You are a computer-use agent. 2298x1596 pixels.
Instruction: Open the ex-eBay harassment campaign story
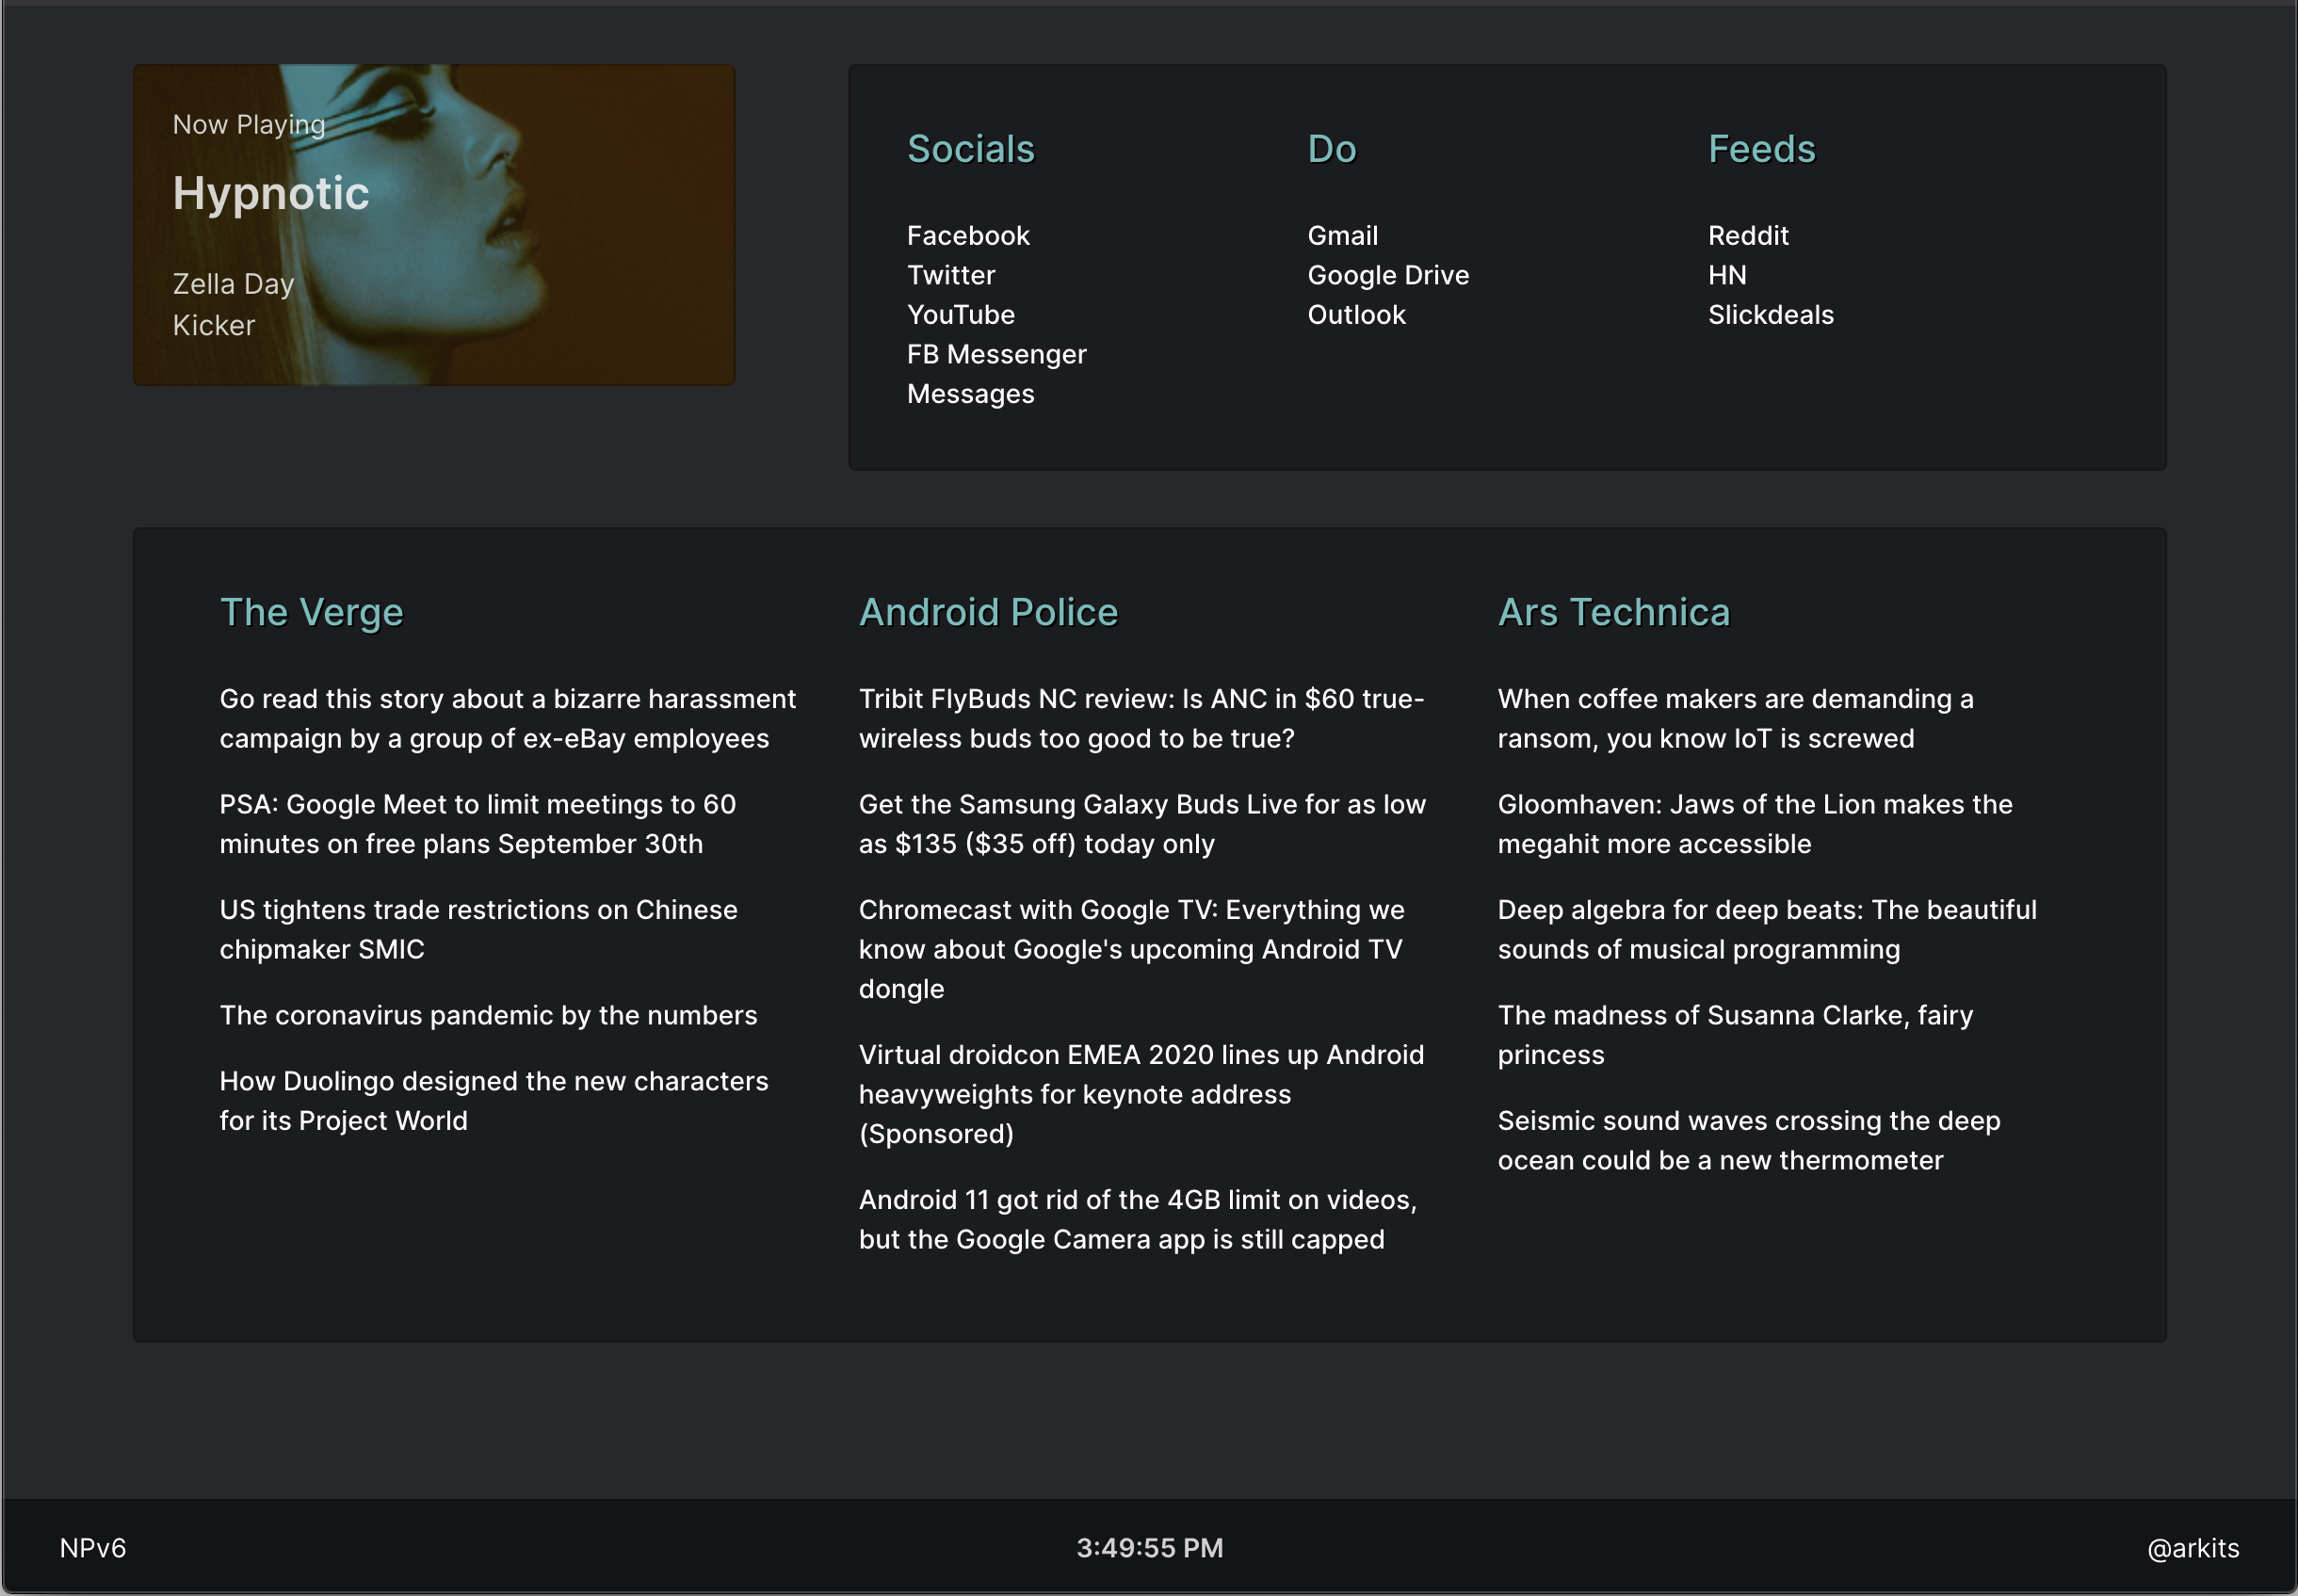click(x=507, y=719)
